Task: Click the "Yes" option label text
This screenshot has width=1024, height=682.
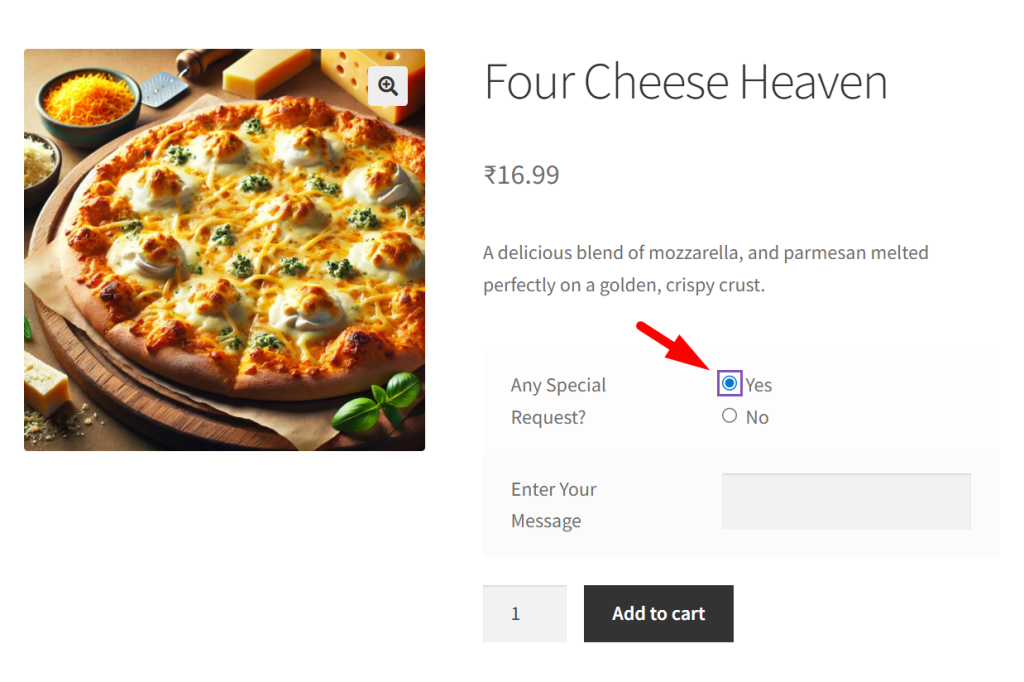Action: point(759,385)
